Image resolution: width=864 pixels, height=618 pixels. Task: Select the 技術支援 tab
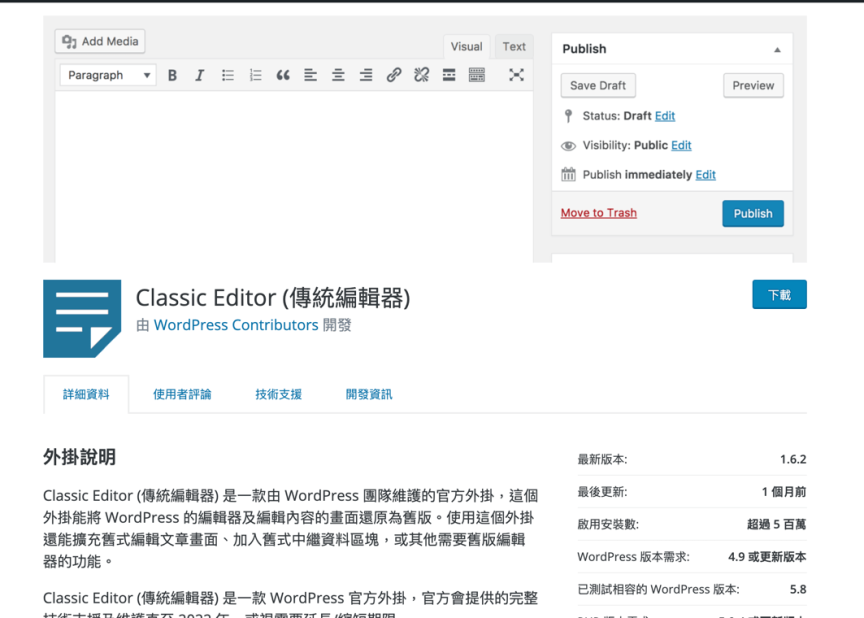click(x=278, y=394)
